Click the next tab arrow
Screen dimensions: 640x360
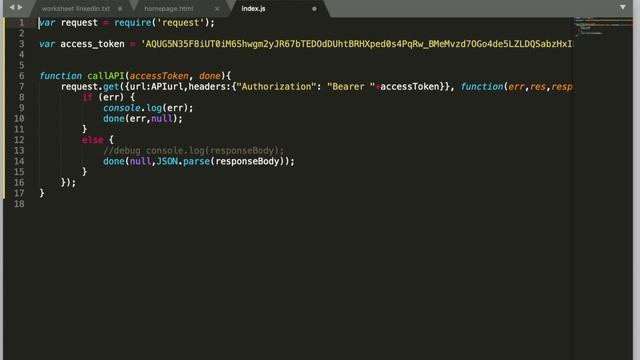pyautogui.click(x=20, y=7)
